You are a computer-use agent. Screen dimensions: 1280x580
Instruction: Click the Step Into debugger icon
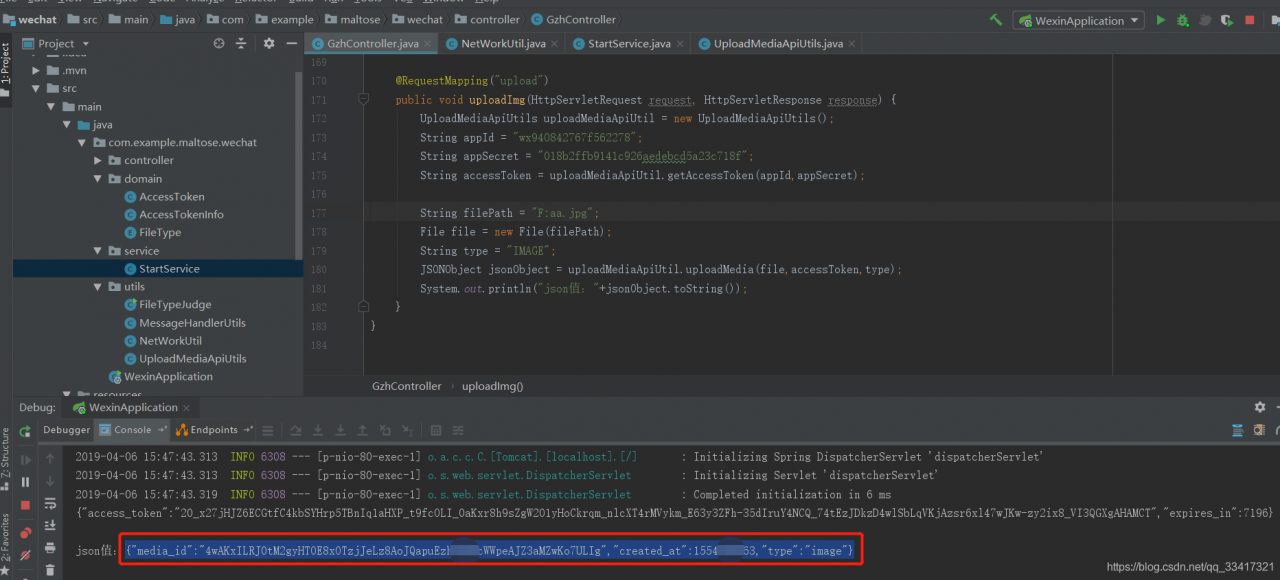click(318, 430)
